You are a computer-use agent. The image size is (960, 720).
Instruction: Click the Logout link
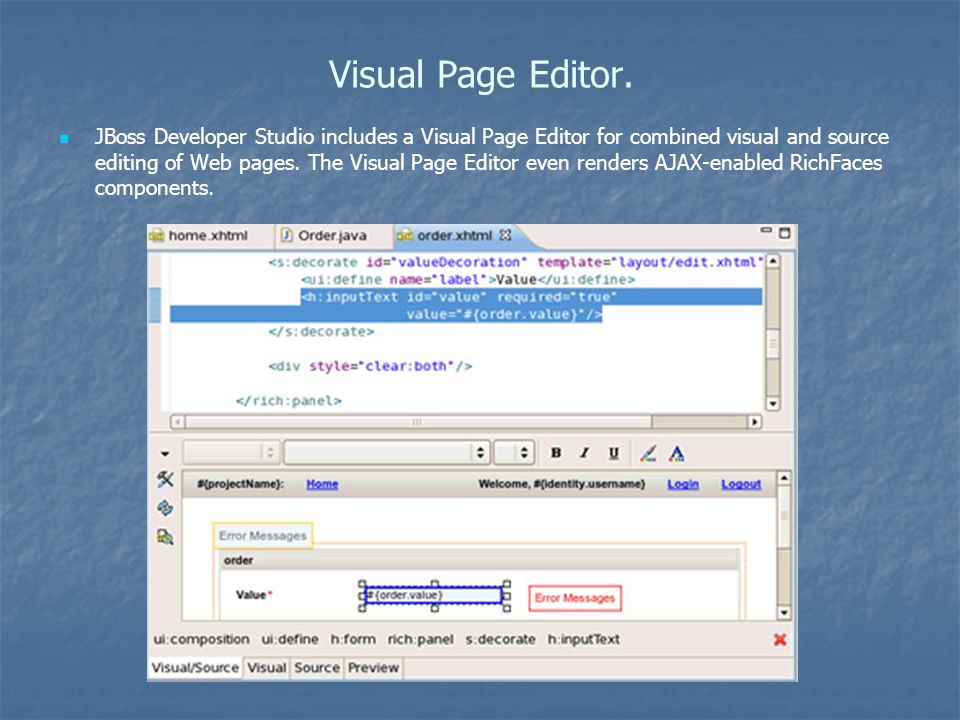pyautogui.click(x=741, y=484)
